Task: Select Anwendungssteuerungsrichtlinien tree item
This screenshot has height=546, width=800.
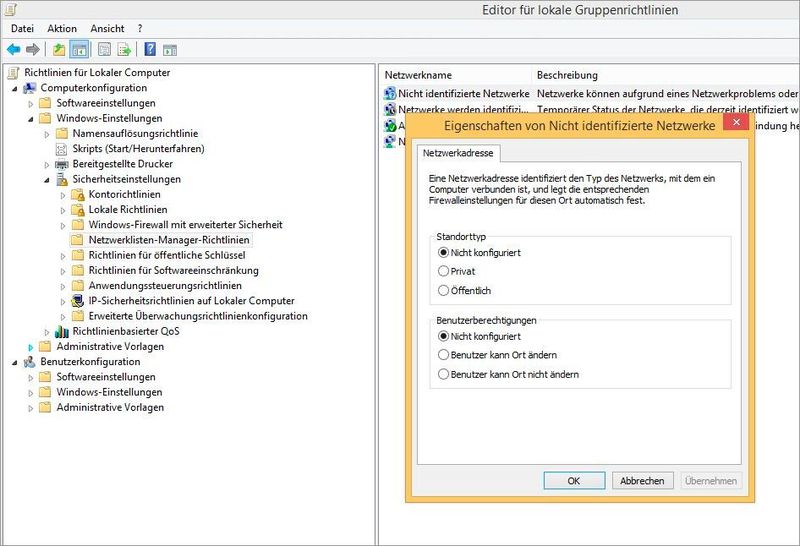Action: click(x=165, y=286)
